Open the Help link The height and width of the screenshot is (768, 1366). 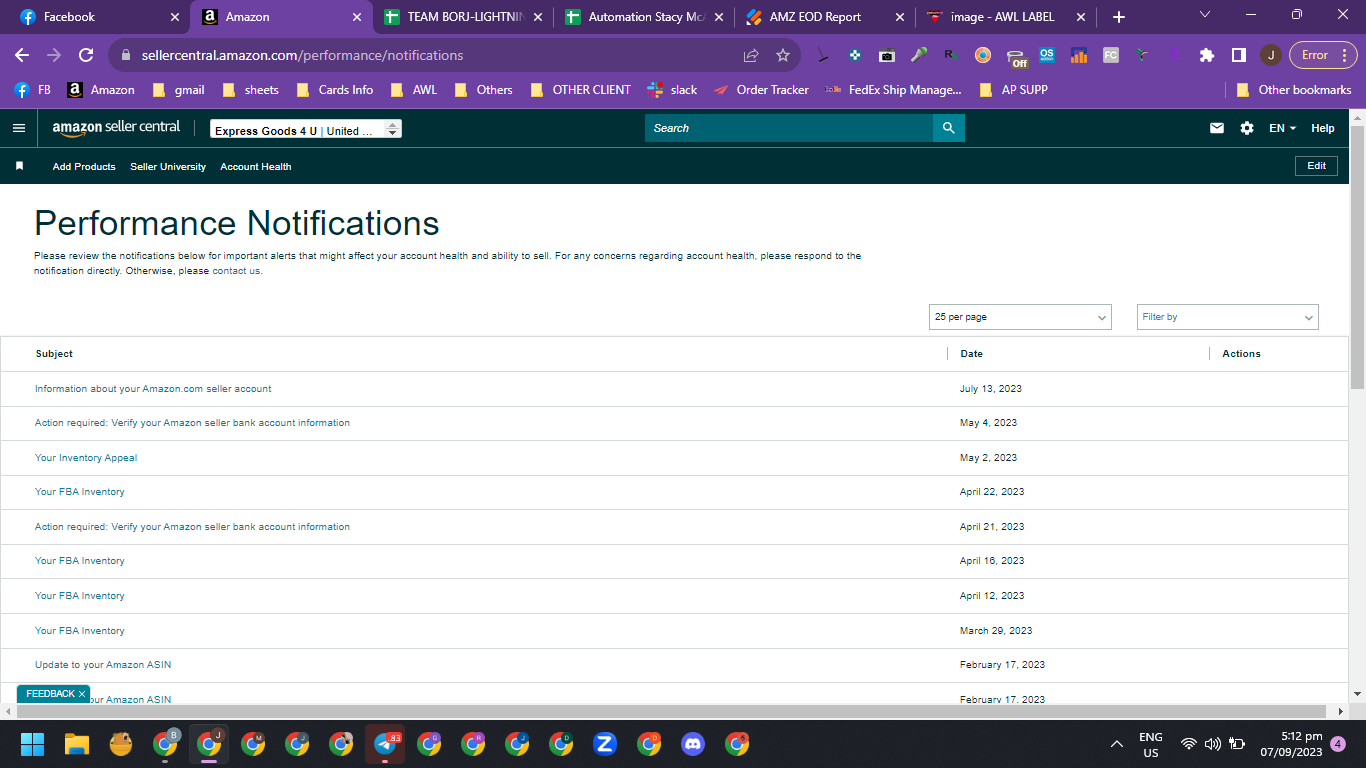[1323, 128]
